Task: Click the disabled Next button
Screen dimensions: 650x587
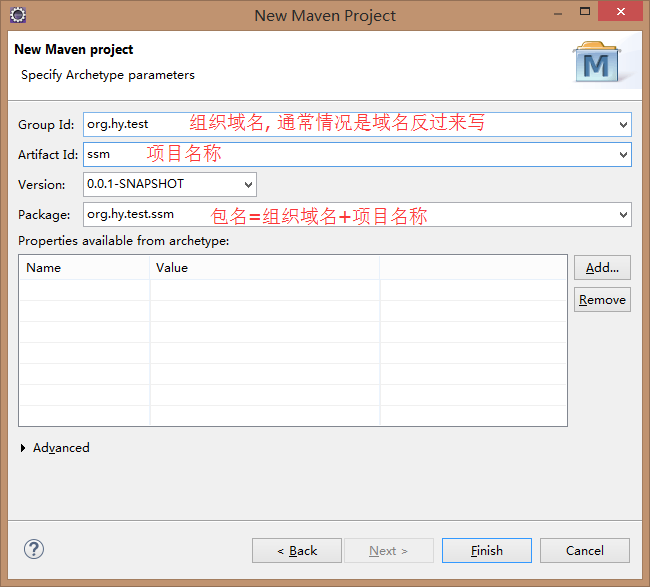Action: click(x=389, y=551)
